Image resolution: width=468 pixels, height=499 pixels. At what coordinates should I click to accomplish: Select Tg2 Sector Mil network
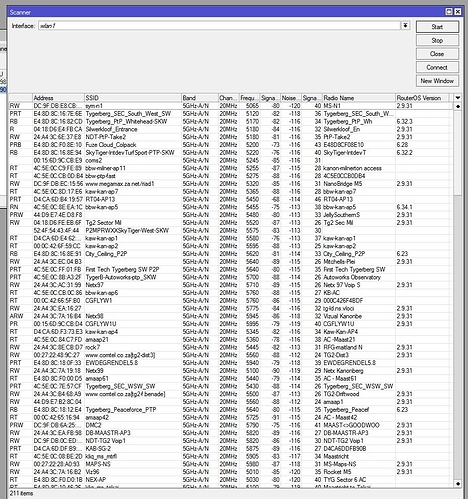tap(231, 223)
